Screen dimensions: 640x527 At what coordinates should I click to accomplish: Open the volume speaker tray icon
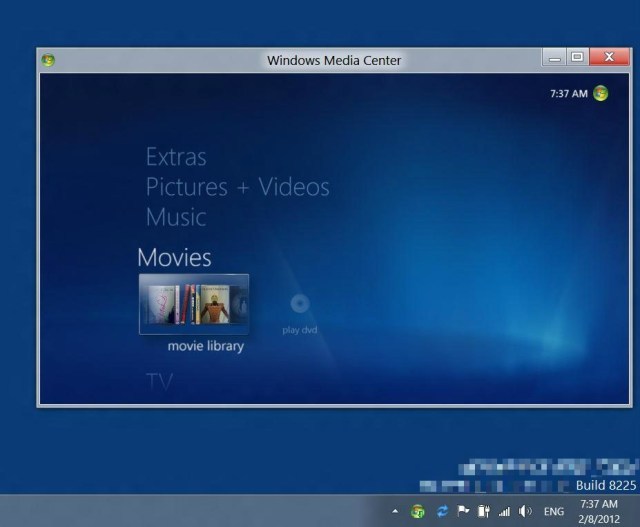tap(525, 511)
